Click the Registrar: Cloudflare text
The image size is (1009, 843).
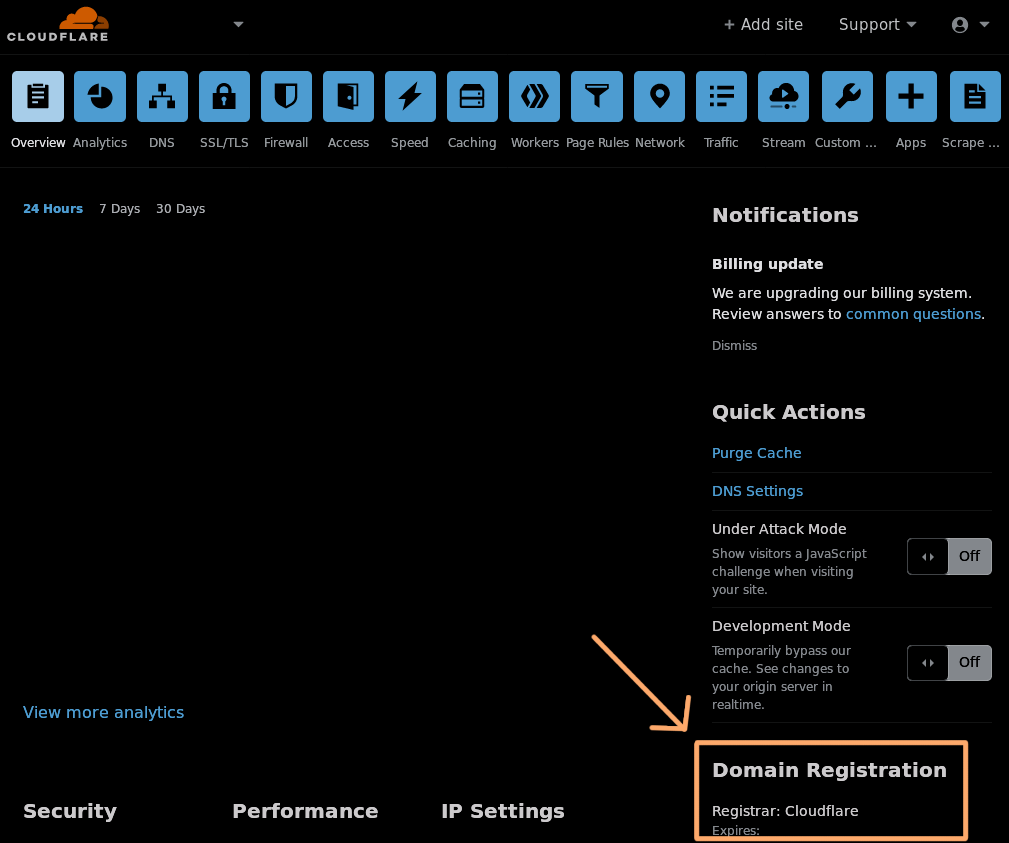785,811
